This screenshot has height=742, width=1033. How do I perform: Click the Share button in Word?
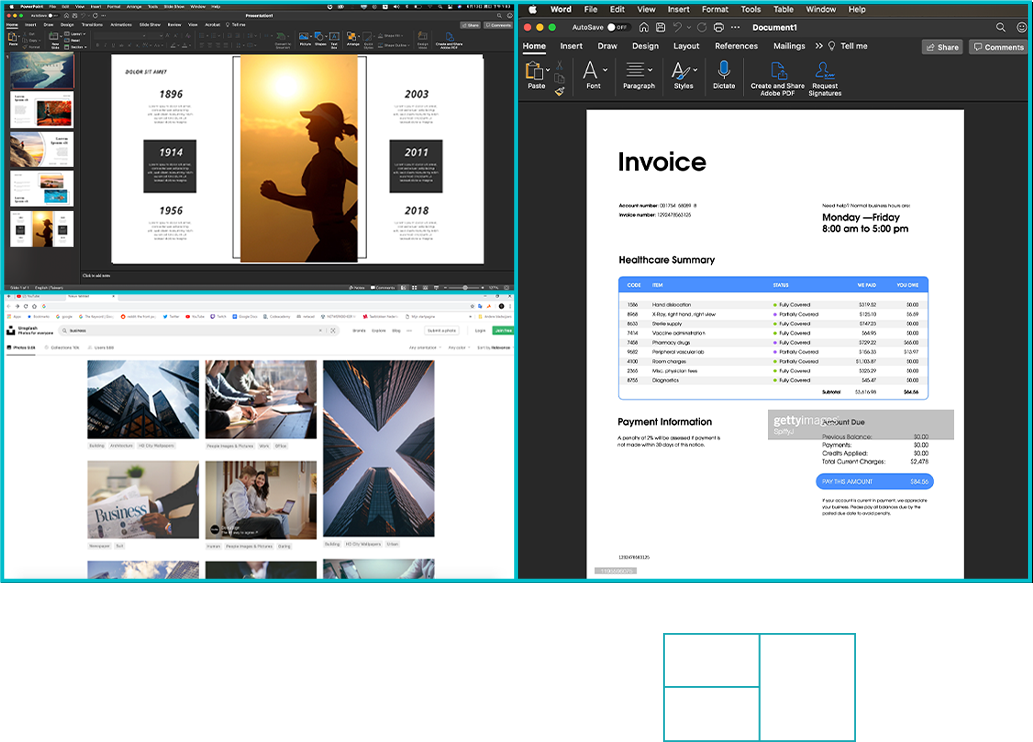pos(941,47)
